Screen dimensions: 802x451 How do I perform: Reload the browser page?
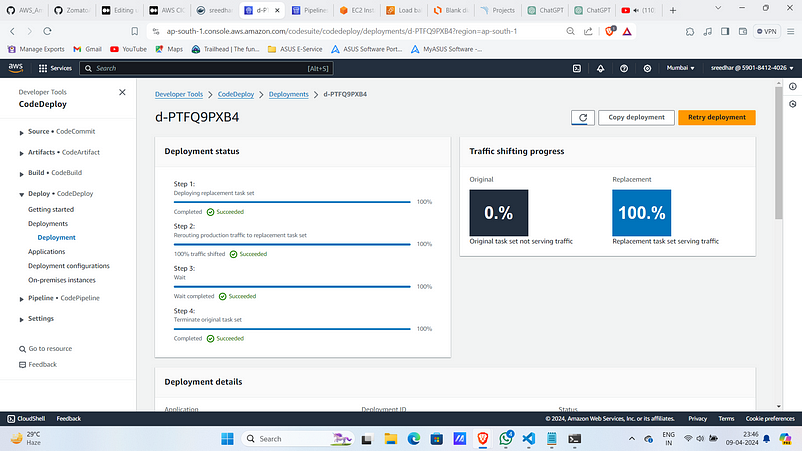pyautogui.click(x=47, y=31)
